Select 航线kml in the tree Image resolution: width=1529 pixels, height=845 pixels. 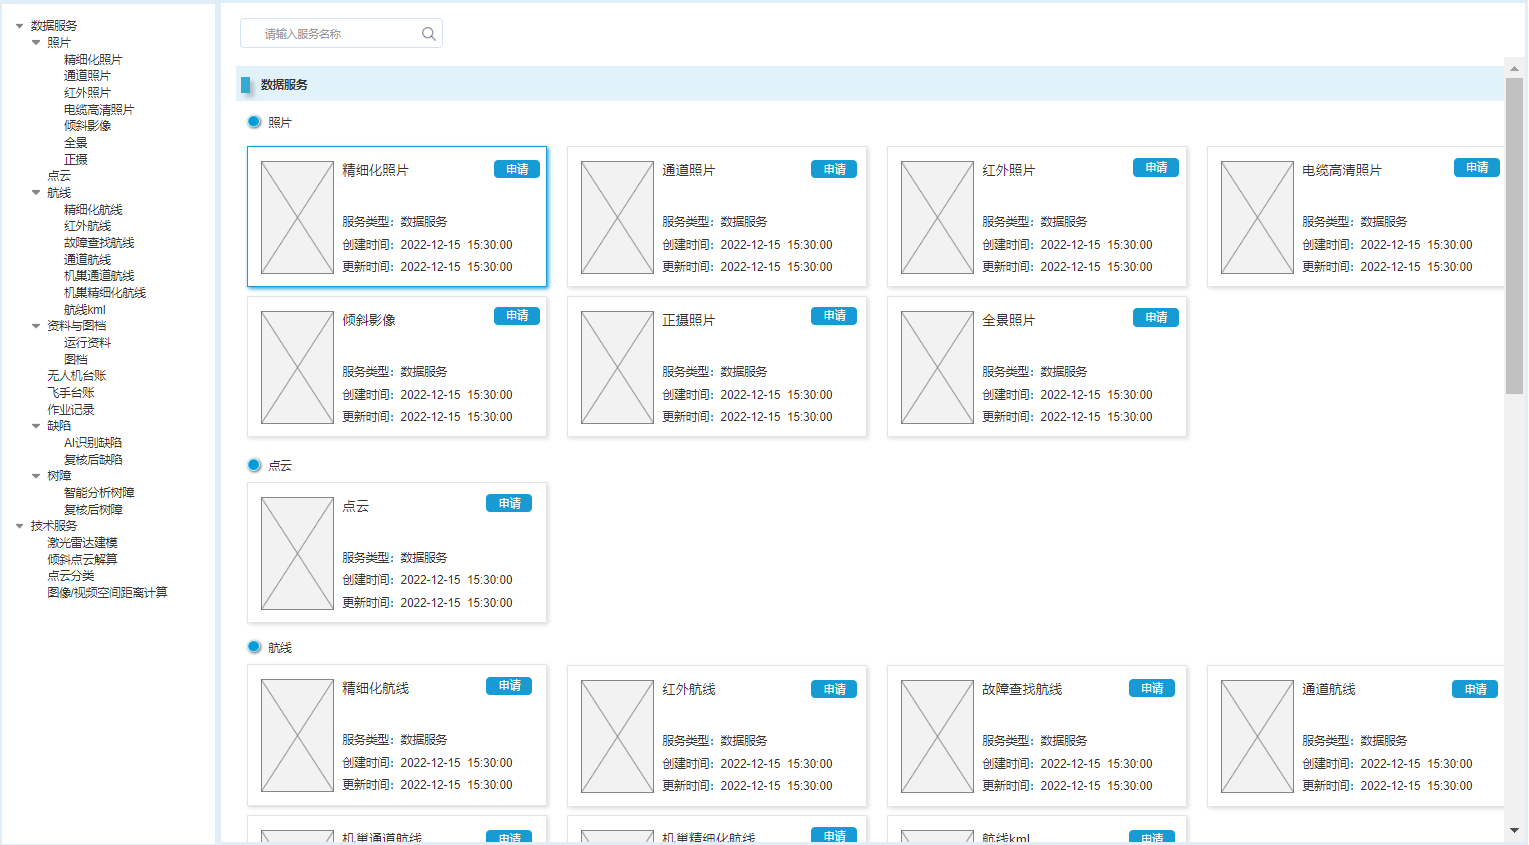(85, 310)
